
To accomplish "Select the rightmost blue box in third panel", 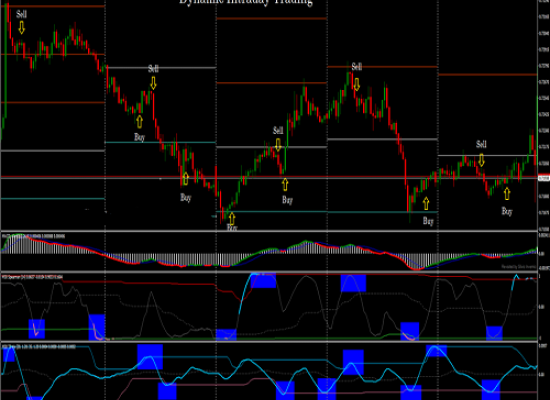I will pos(494,333).
